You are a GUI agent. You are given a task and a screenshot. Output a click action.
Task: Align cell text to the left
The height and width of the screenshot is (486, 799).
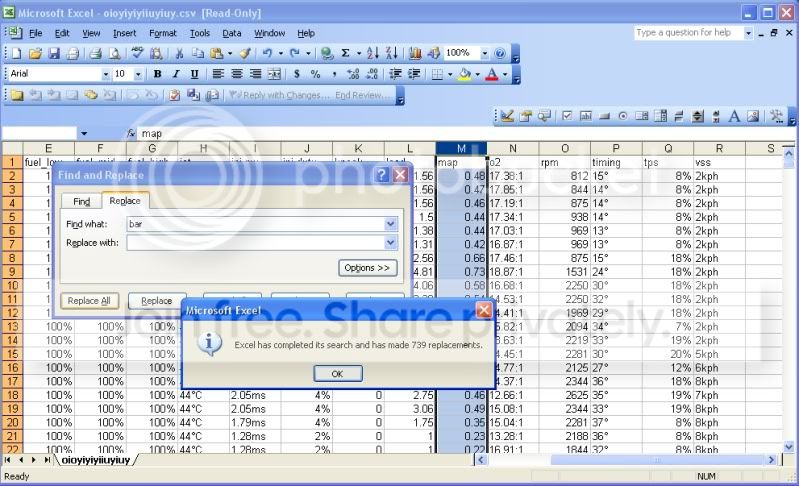point(218,74)
